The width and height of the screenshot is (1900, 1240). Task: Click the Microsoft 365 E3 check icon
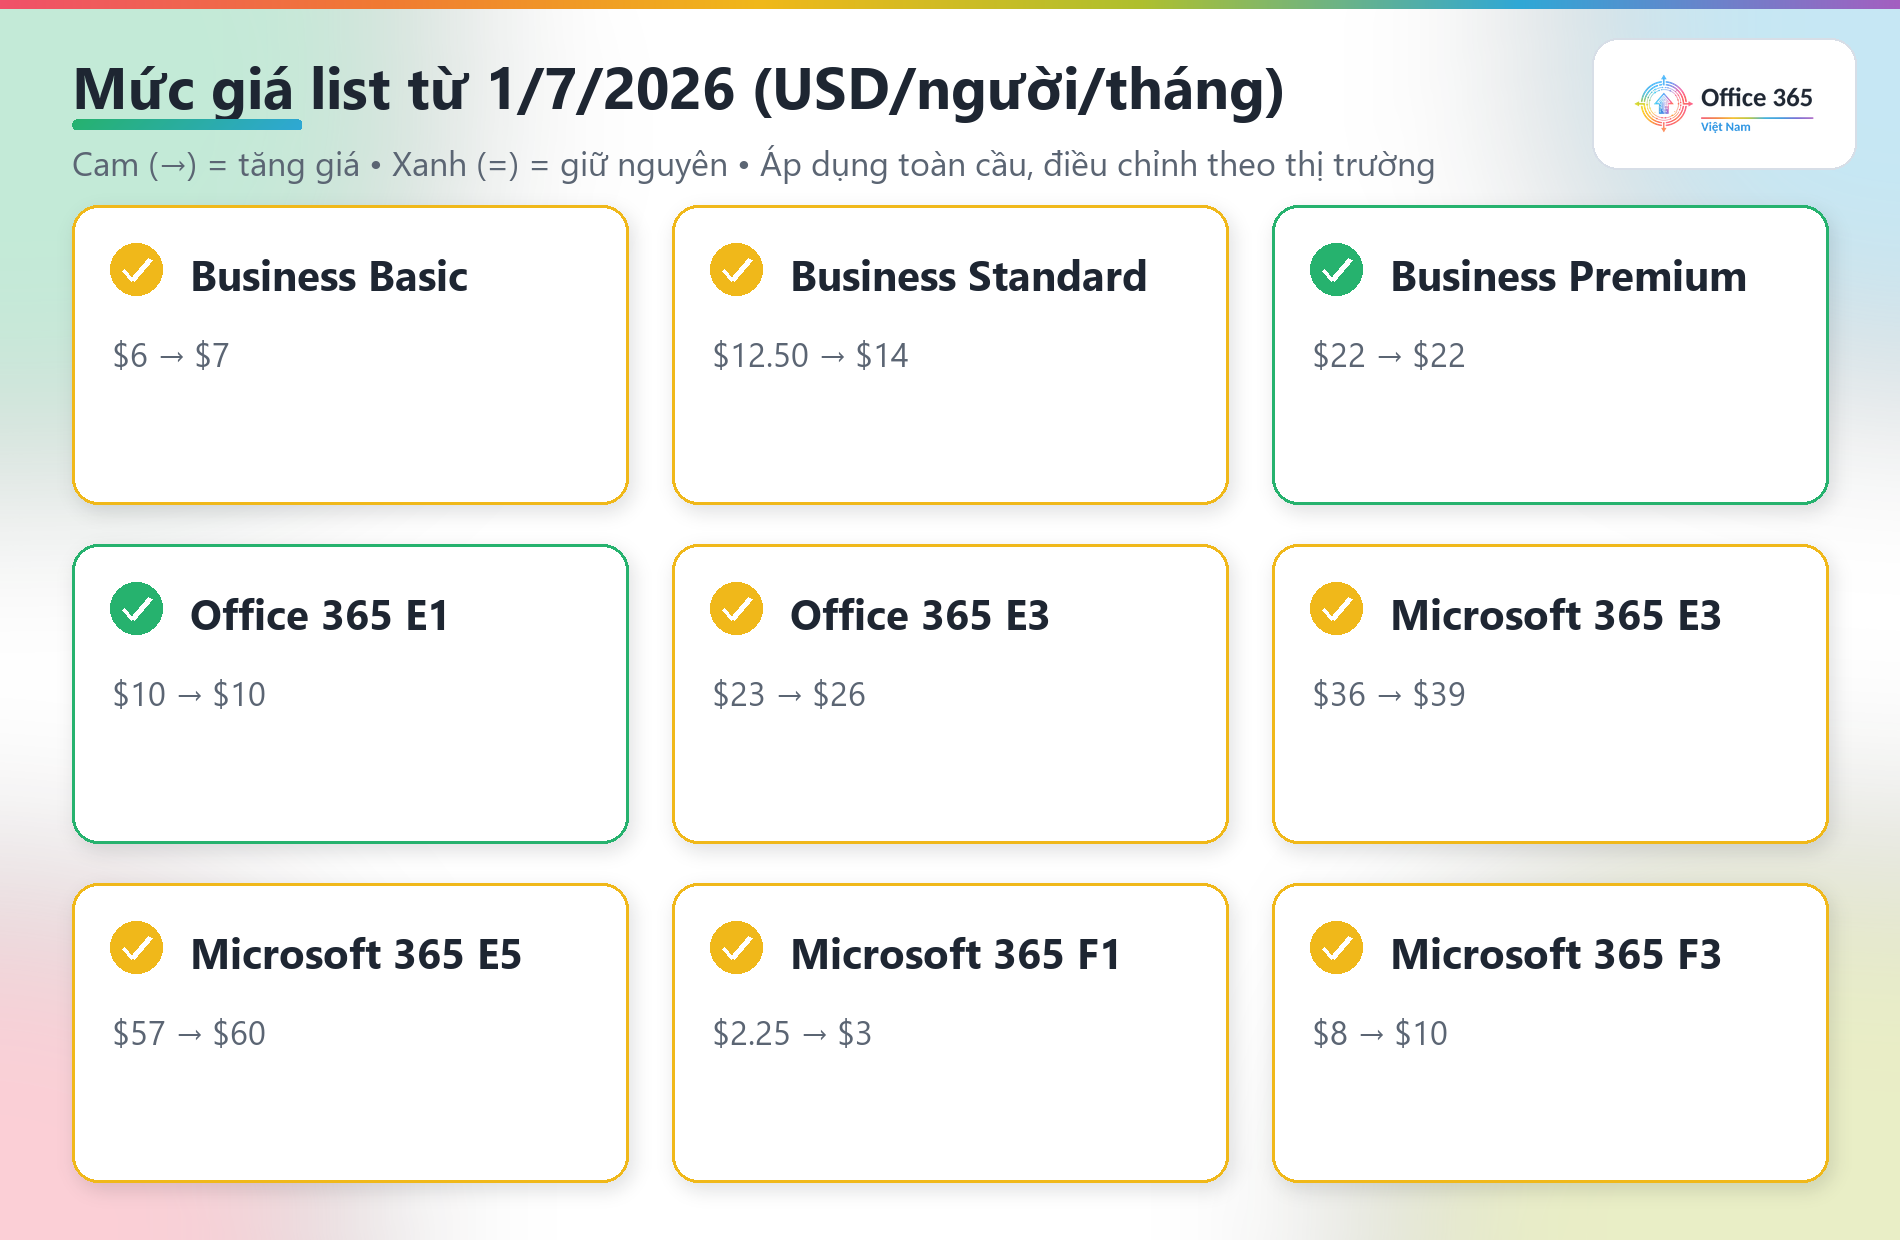point(1337,609)
